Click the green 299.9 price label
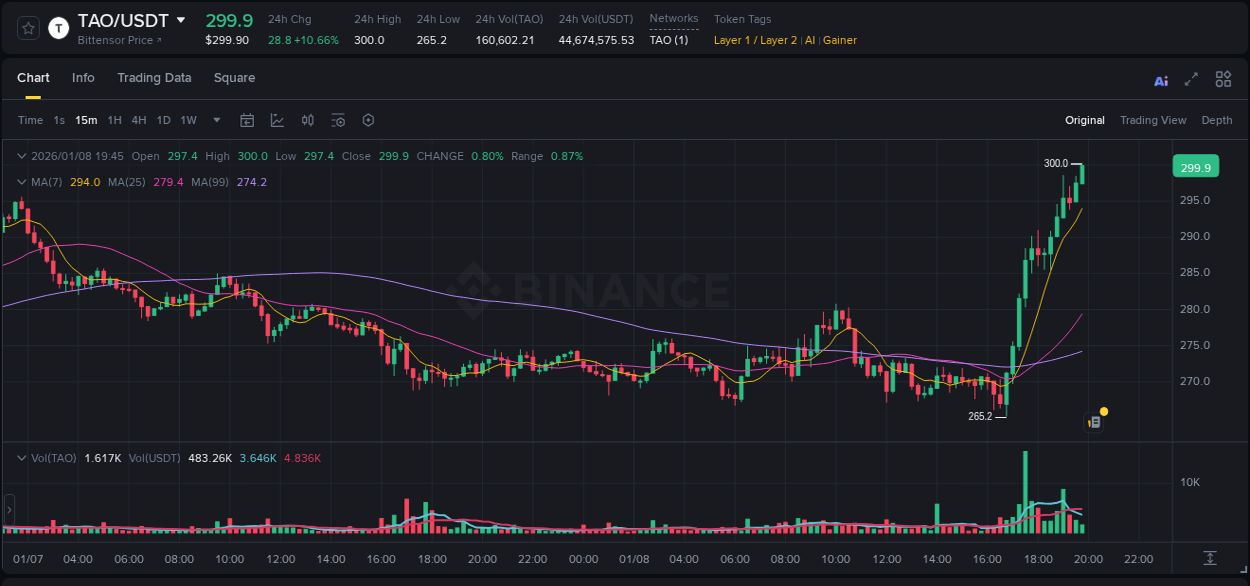 point(1195,166)
